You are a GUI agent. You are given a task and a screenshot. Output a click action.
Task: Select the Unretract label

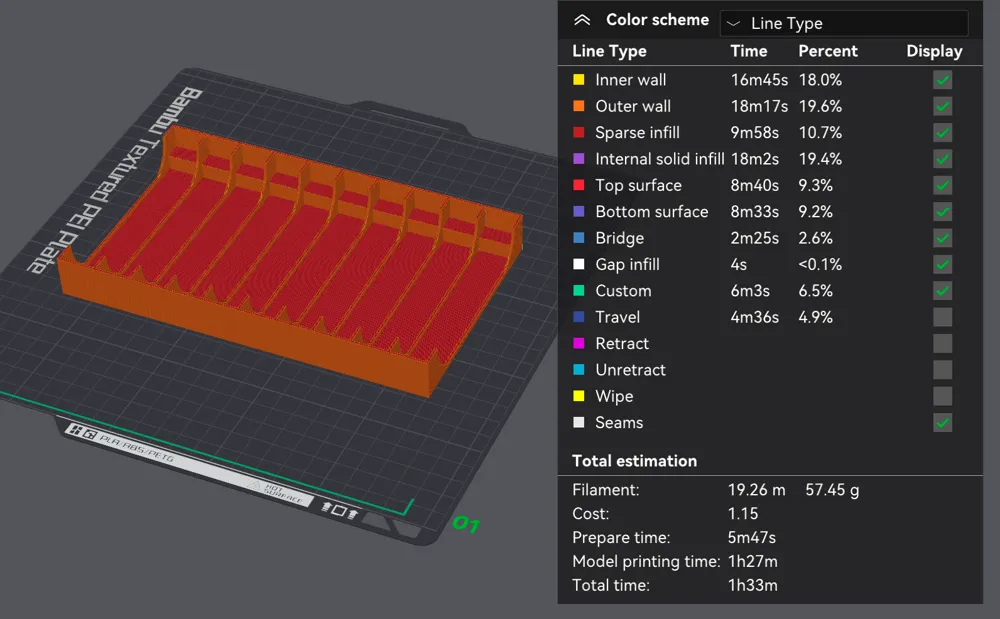coord(630,370)
